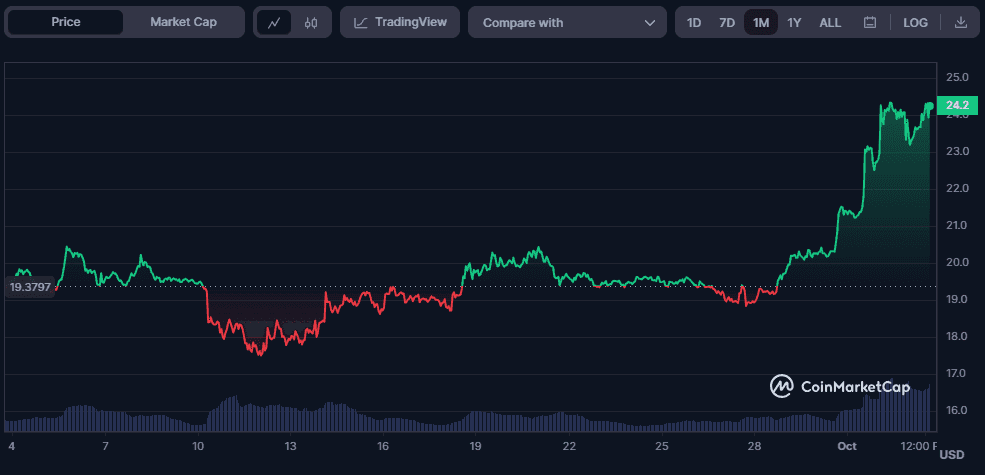985x475 pixels.
Task: Toggle LOG scale for chart
Action: click(x=915, y=22)
